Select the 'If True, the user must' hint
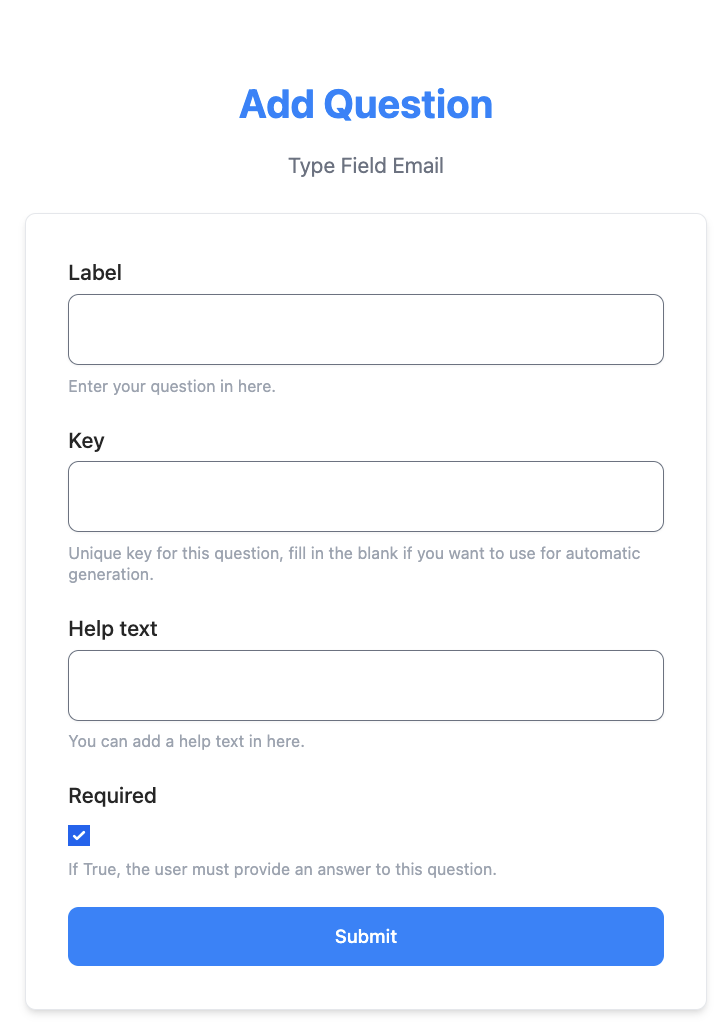 [282, 869]
